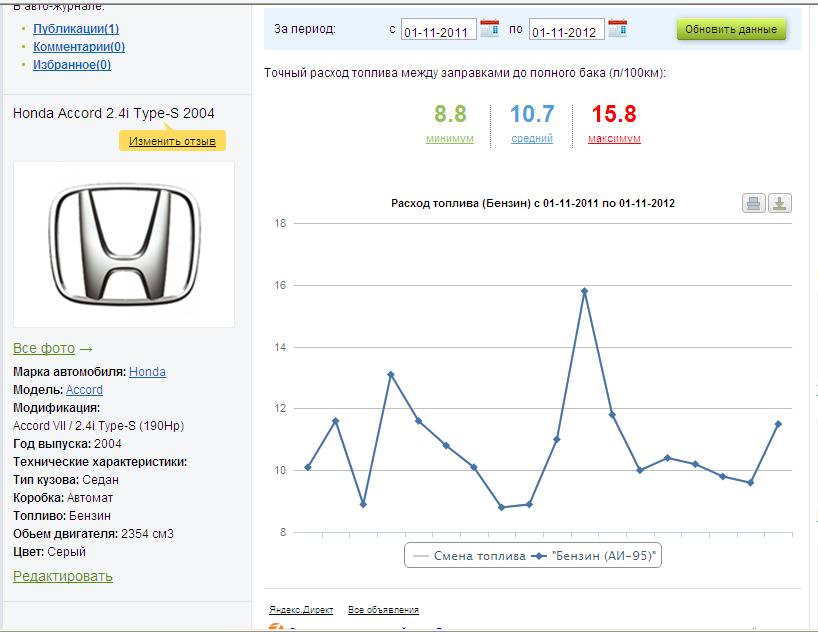
Task: Click the minimum value 8.8
Action: click(450, 114)
